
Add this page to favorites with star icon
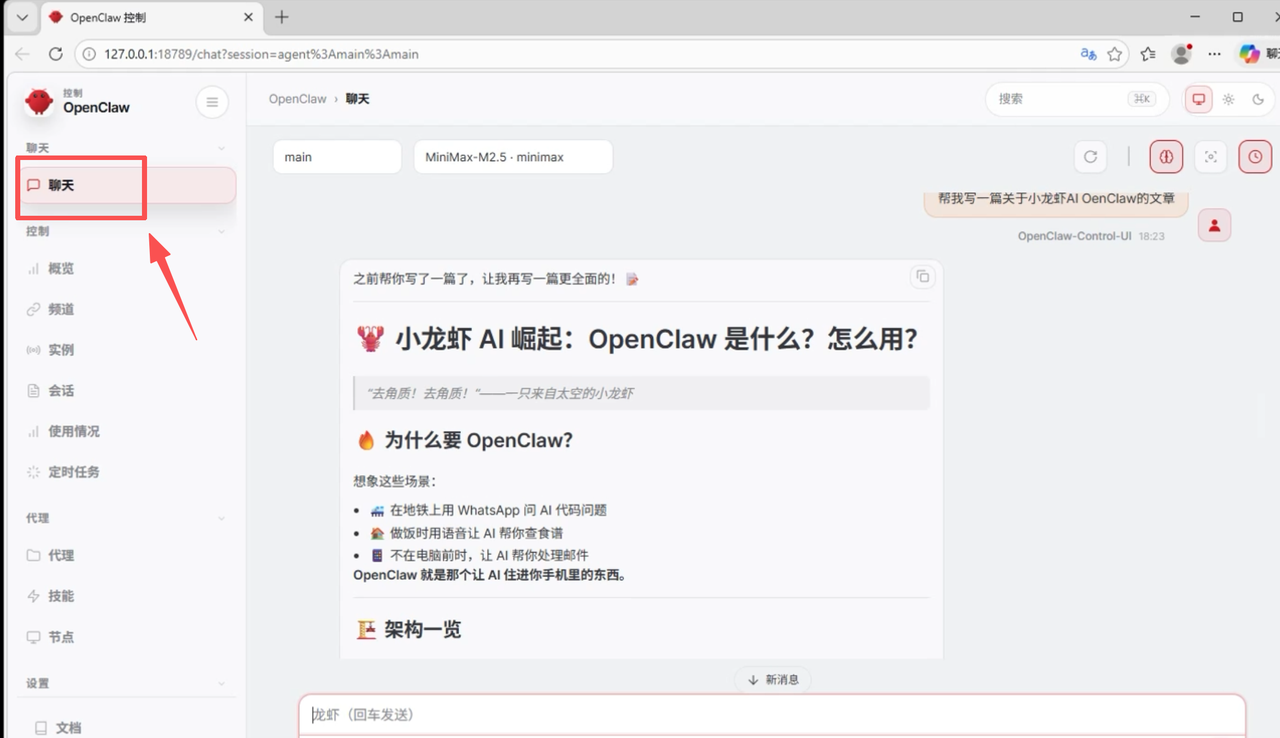pos(1115,54)
